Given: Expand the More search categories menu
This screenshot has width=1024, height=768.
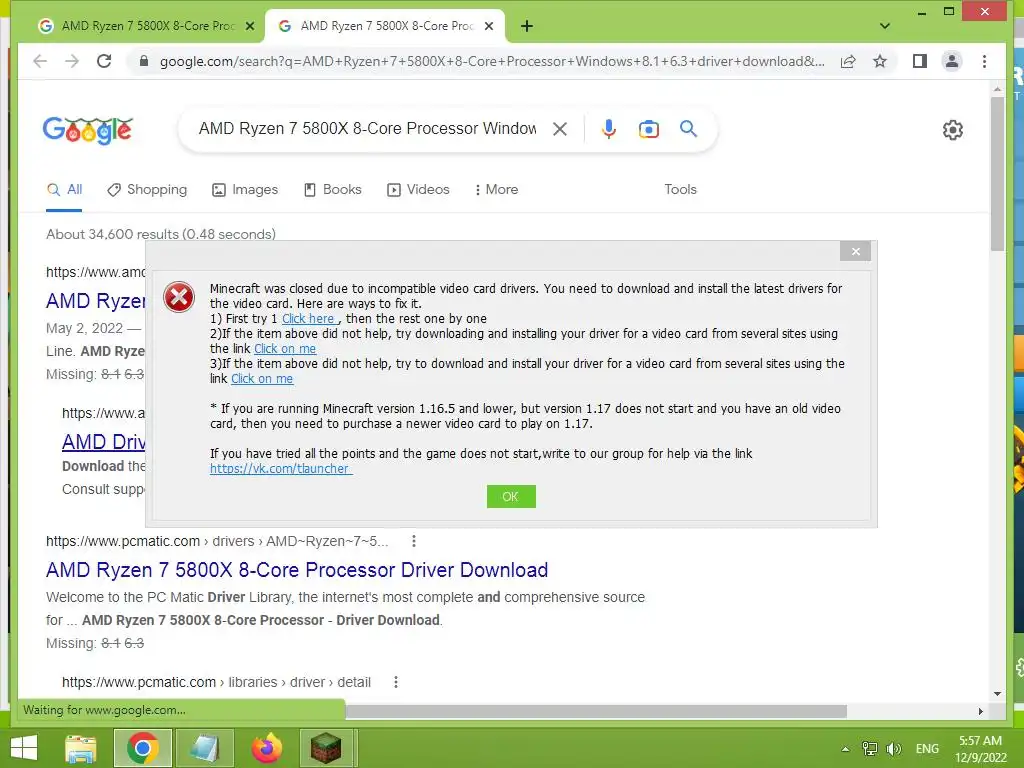Looking at the screenshot, I should 496,189.
